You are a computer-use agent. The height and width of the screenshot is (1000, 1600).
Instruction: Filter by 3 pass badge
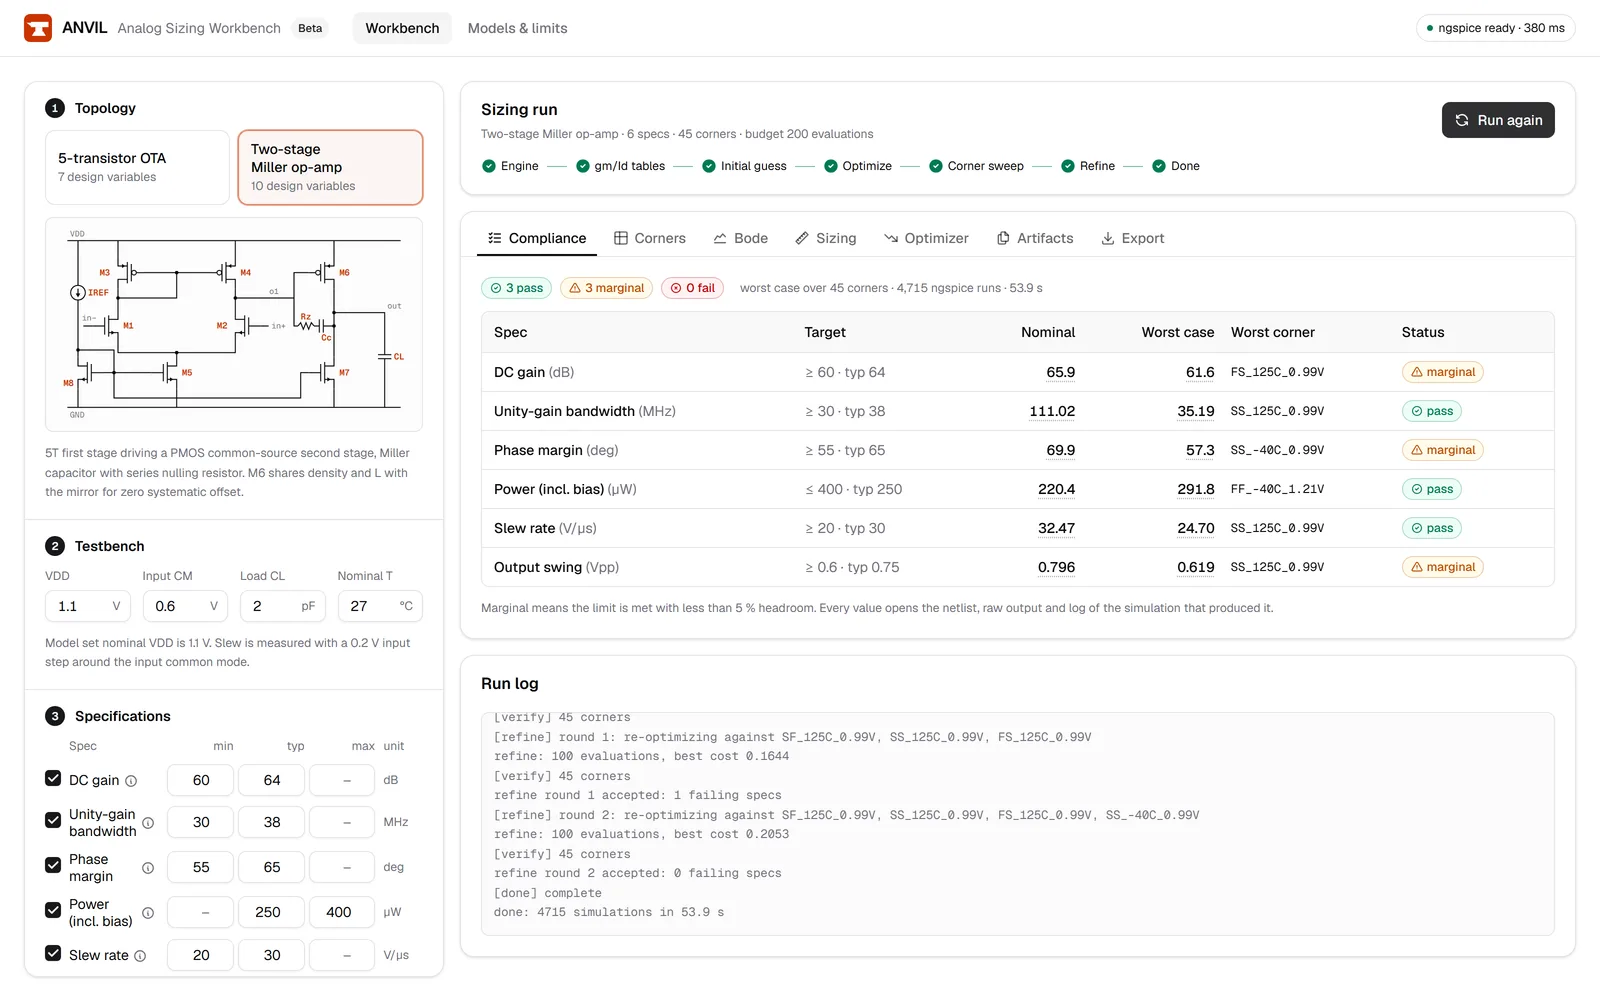(x=517, y=288)
